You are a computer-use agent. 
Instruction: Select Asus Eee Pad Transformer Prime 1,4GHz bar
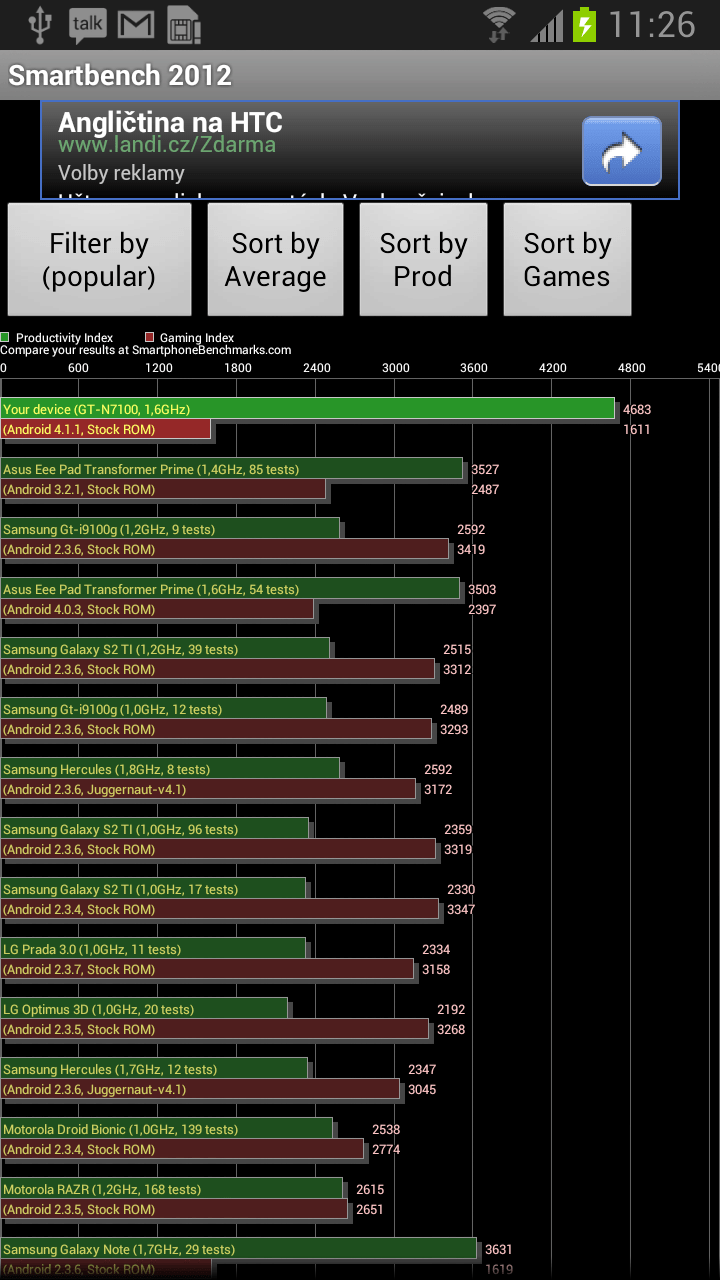pyautogui.click(x=232, y=469)
